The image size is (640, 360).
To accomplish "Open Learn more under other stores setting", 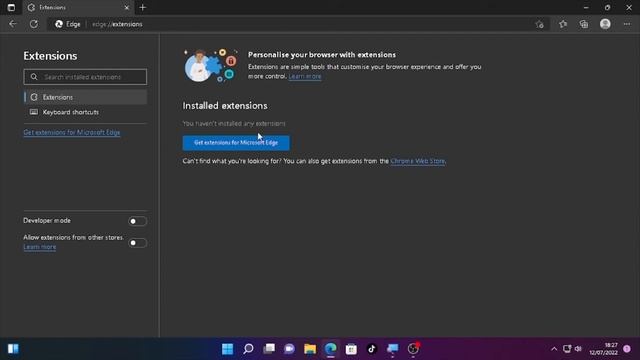I will 40,247.
